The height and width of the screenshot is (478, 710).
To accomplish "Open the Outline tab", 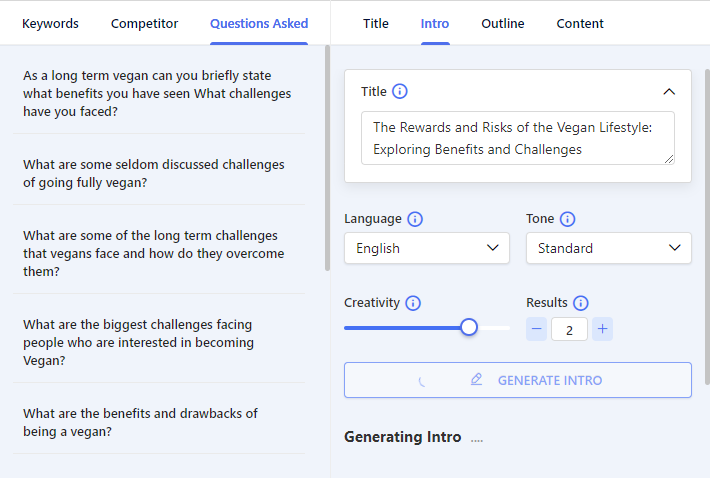I will coord(502,24).
